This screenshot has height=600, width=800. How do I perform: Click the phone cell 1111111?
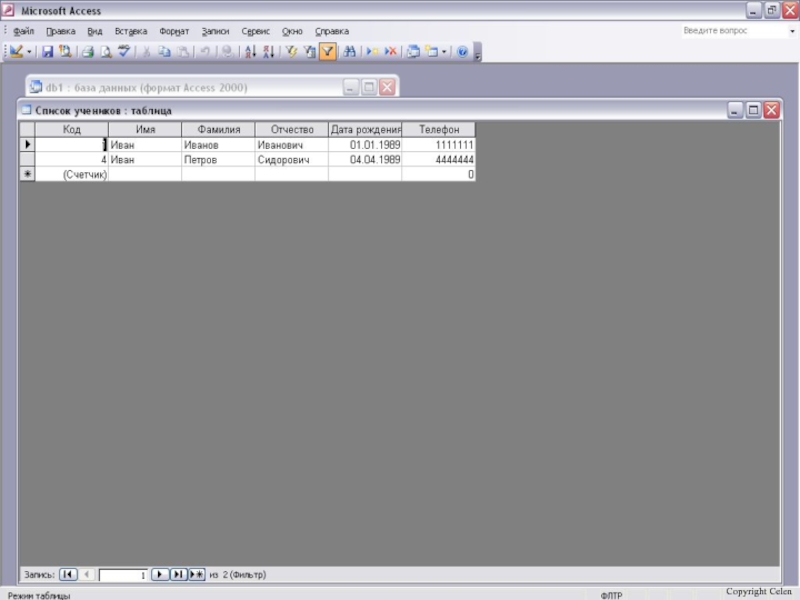[439, 145]
